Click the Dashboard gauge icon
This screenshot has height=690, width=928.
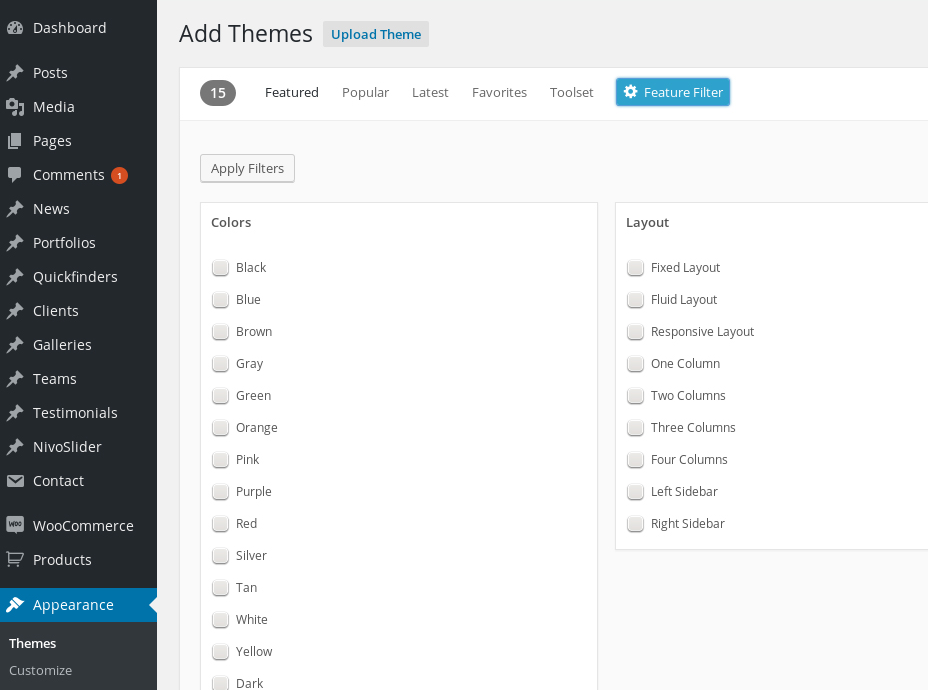[15, 28]
